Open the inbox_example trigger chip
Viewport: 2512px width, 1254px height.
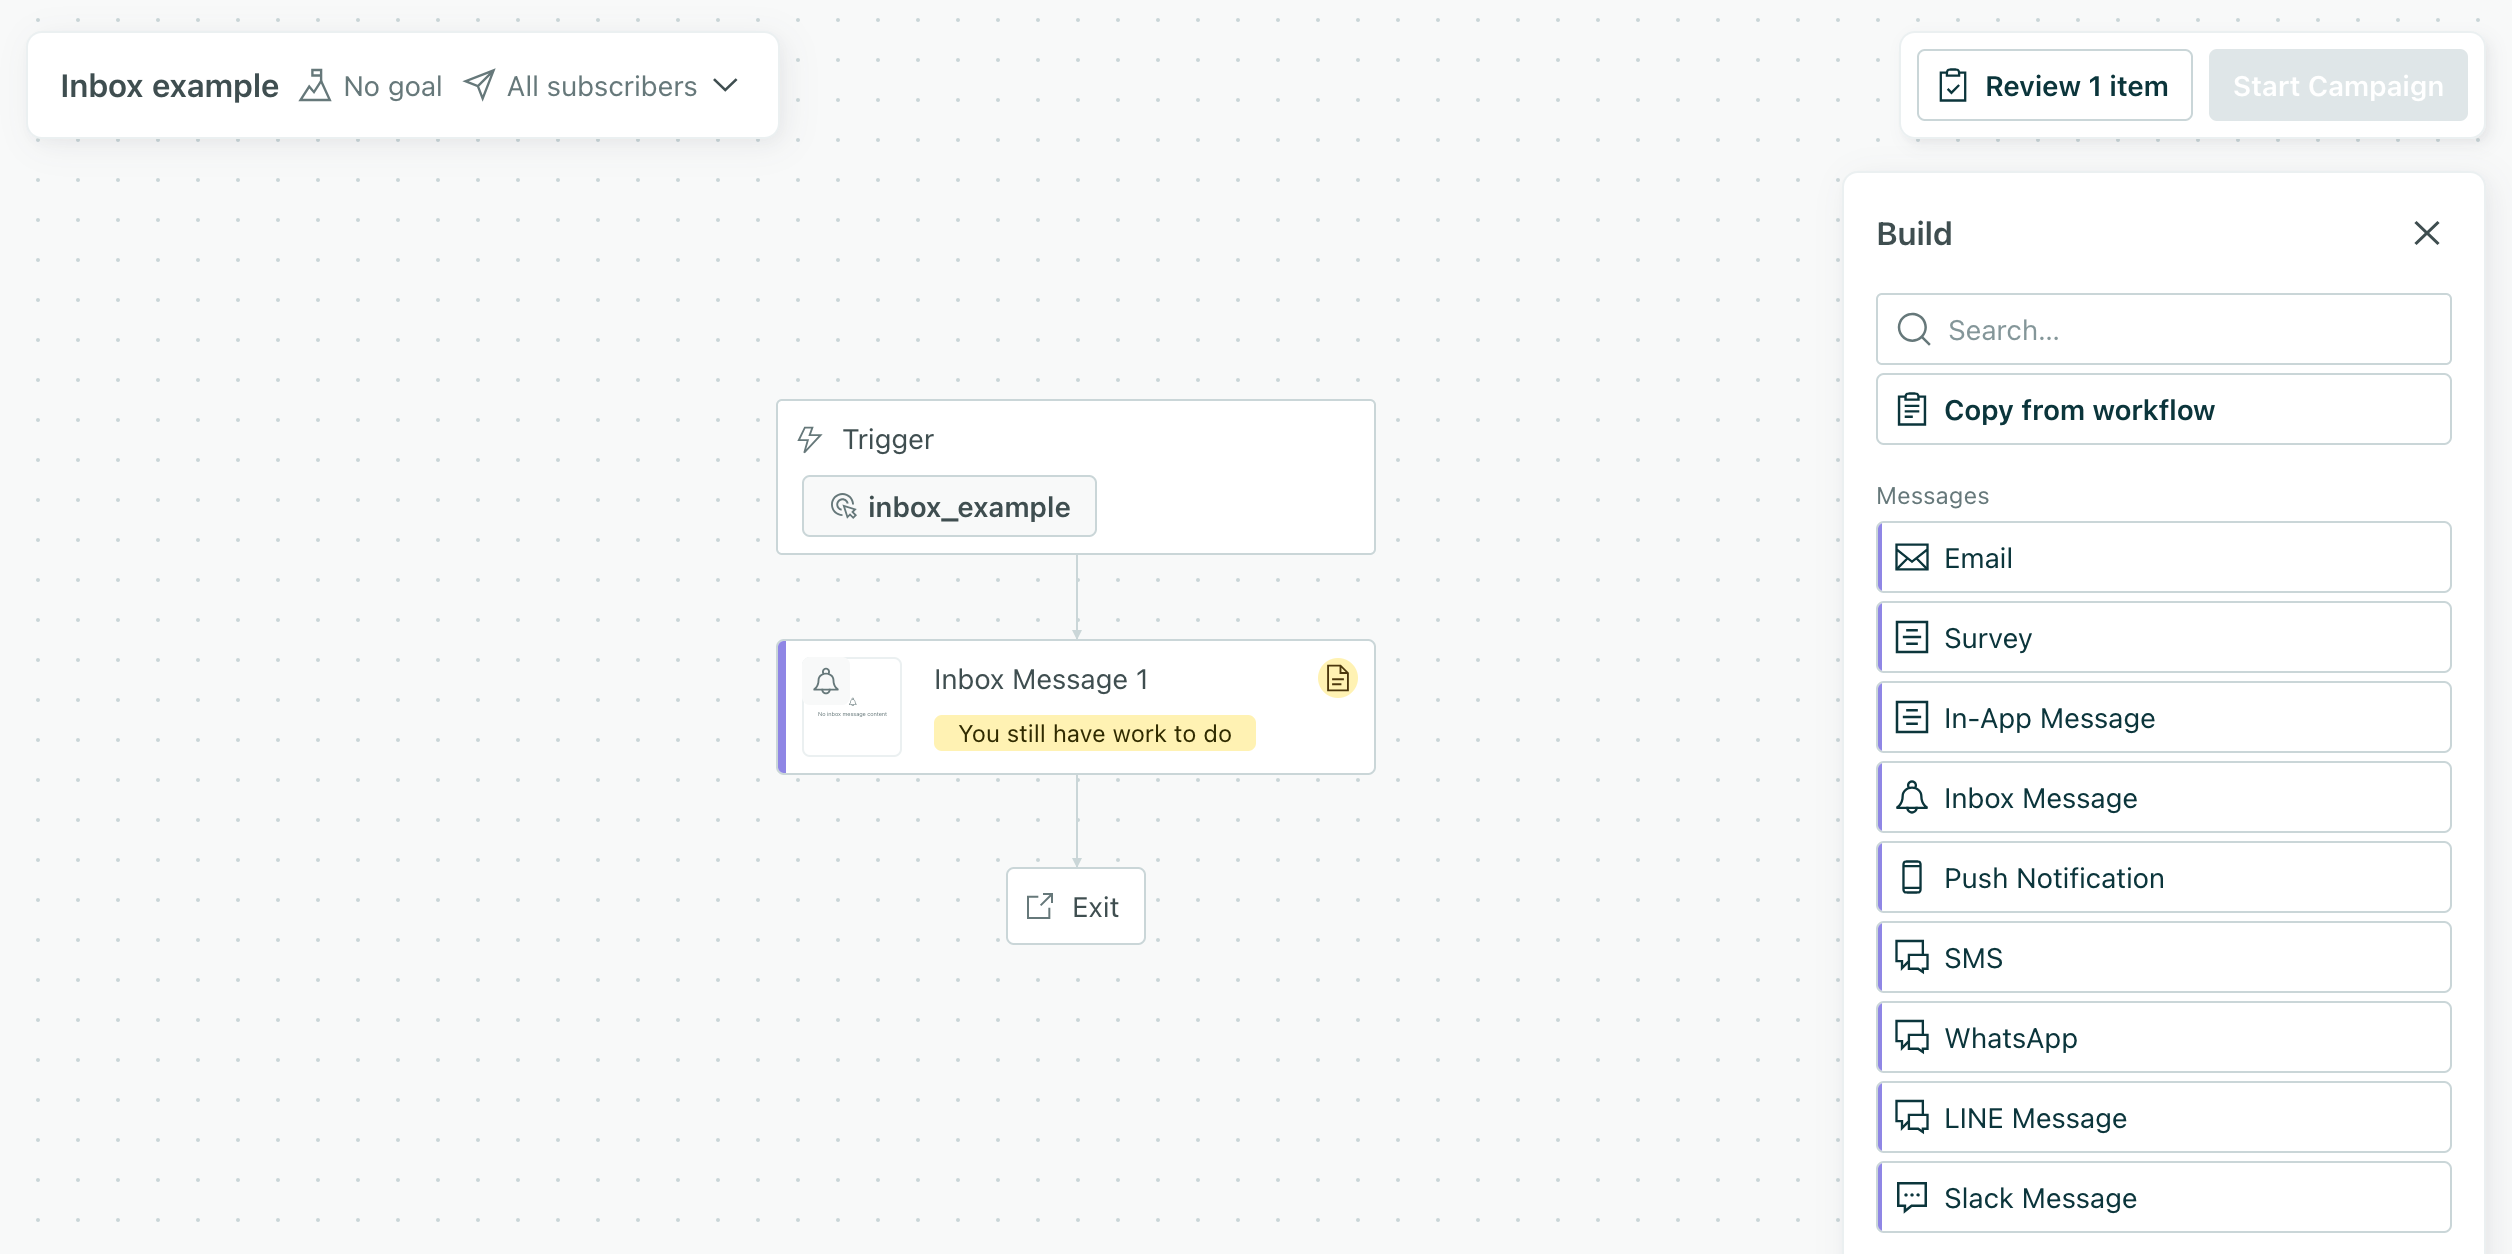948,506
